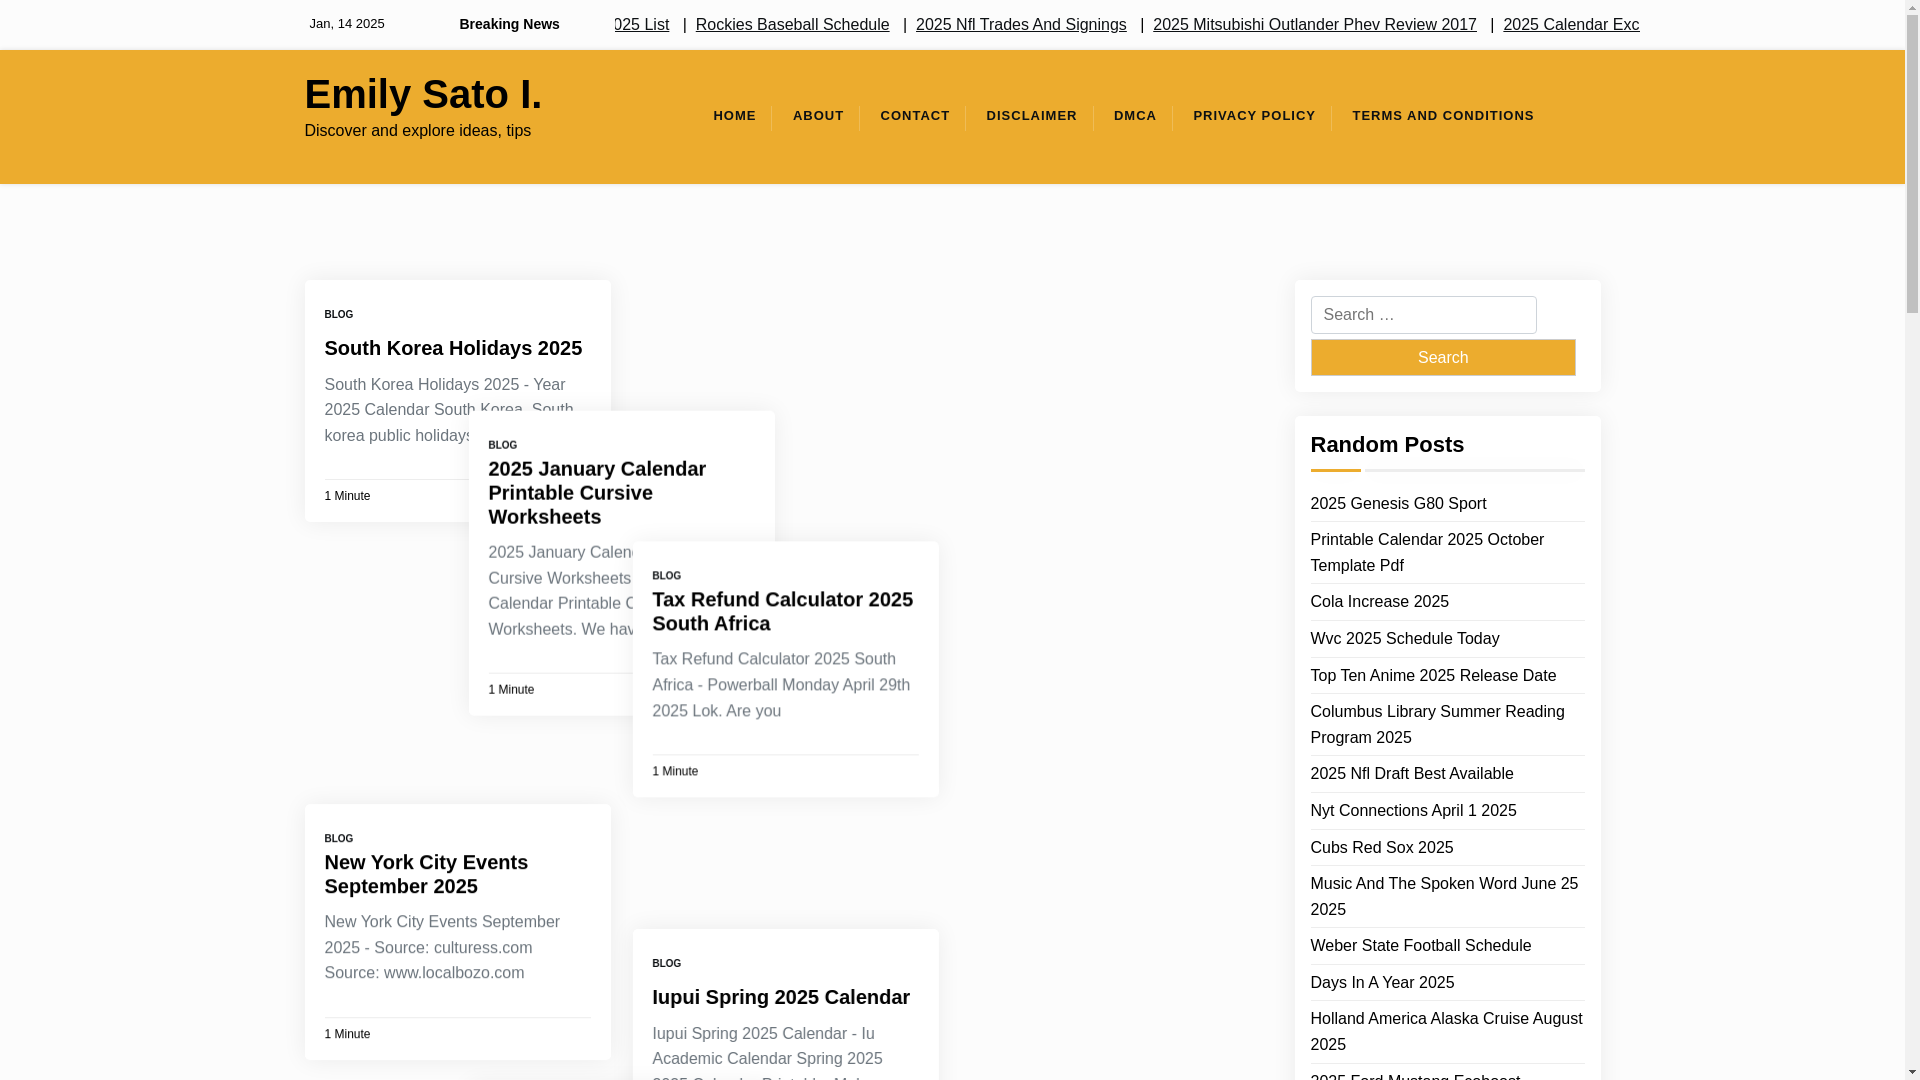Open Rockies Baseball Schedule ticker link
The width and height of the screenshot is (1920, 1080).
(792, 25)
